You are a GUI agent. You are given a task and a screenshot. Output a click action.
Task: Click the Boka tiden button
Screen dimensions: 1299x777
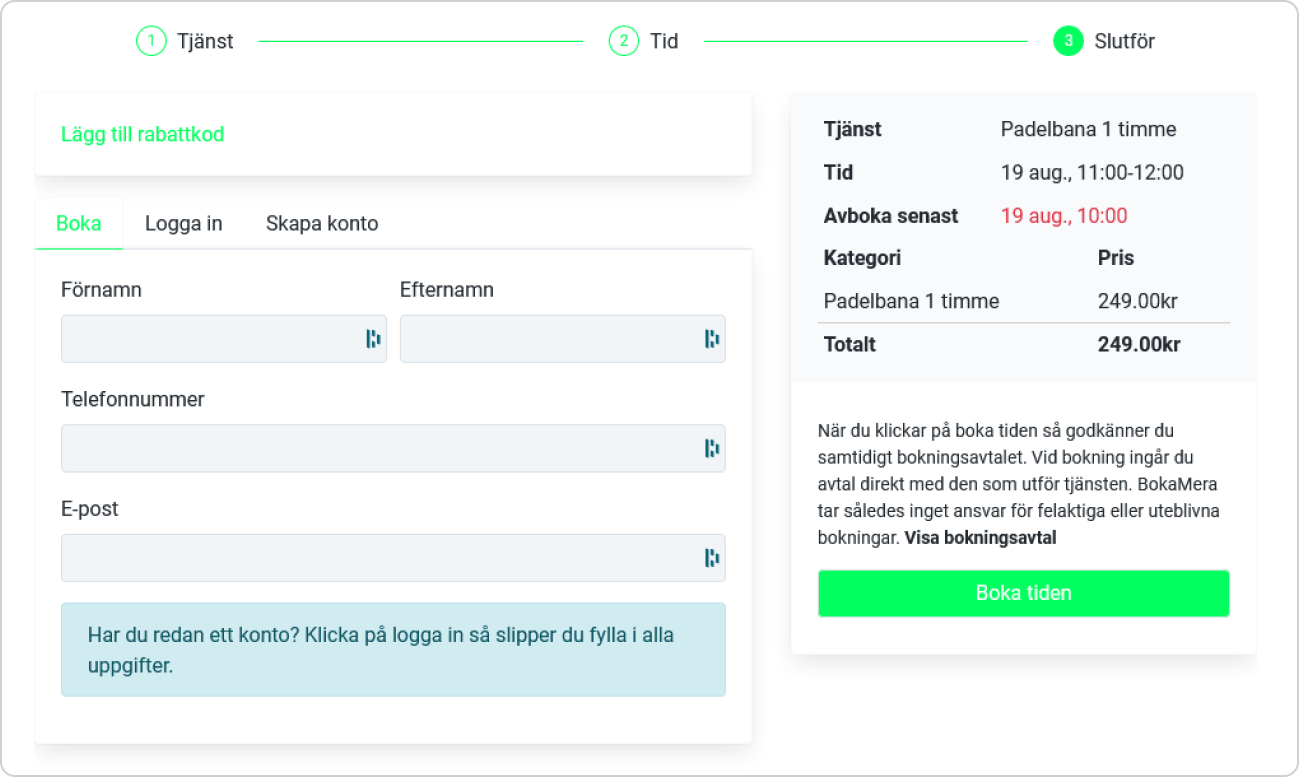click(x=1023, y=593)
